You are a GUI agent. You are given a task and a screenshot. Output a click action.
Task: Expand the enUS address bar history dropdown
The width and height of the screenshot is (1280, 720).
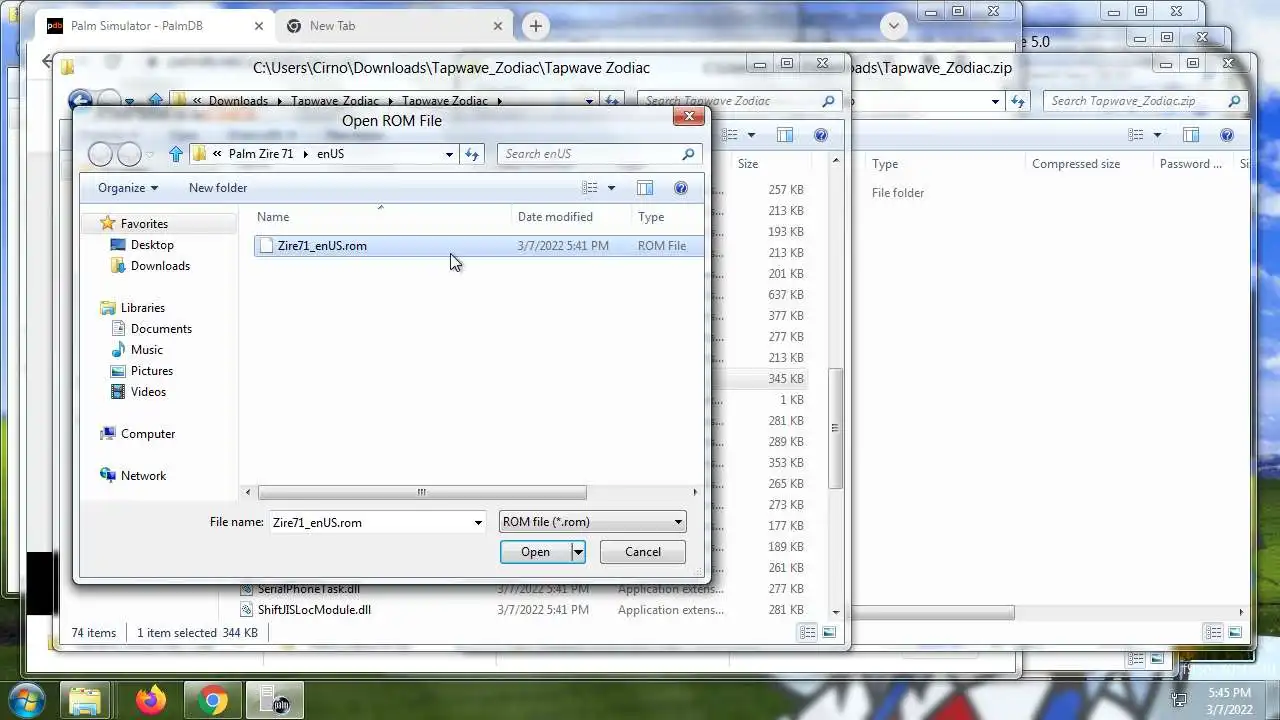click(449, 154)
